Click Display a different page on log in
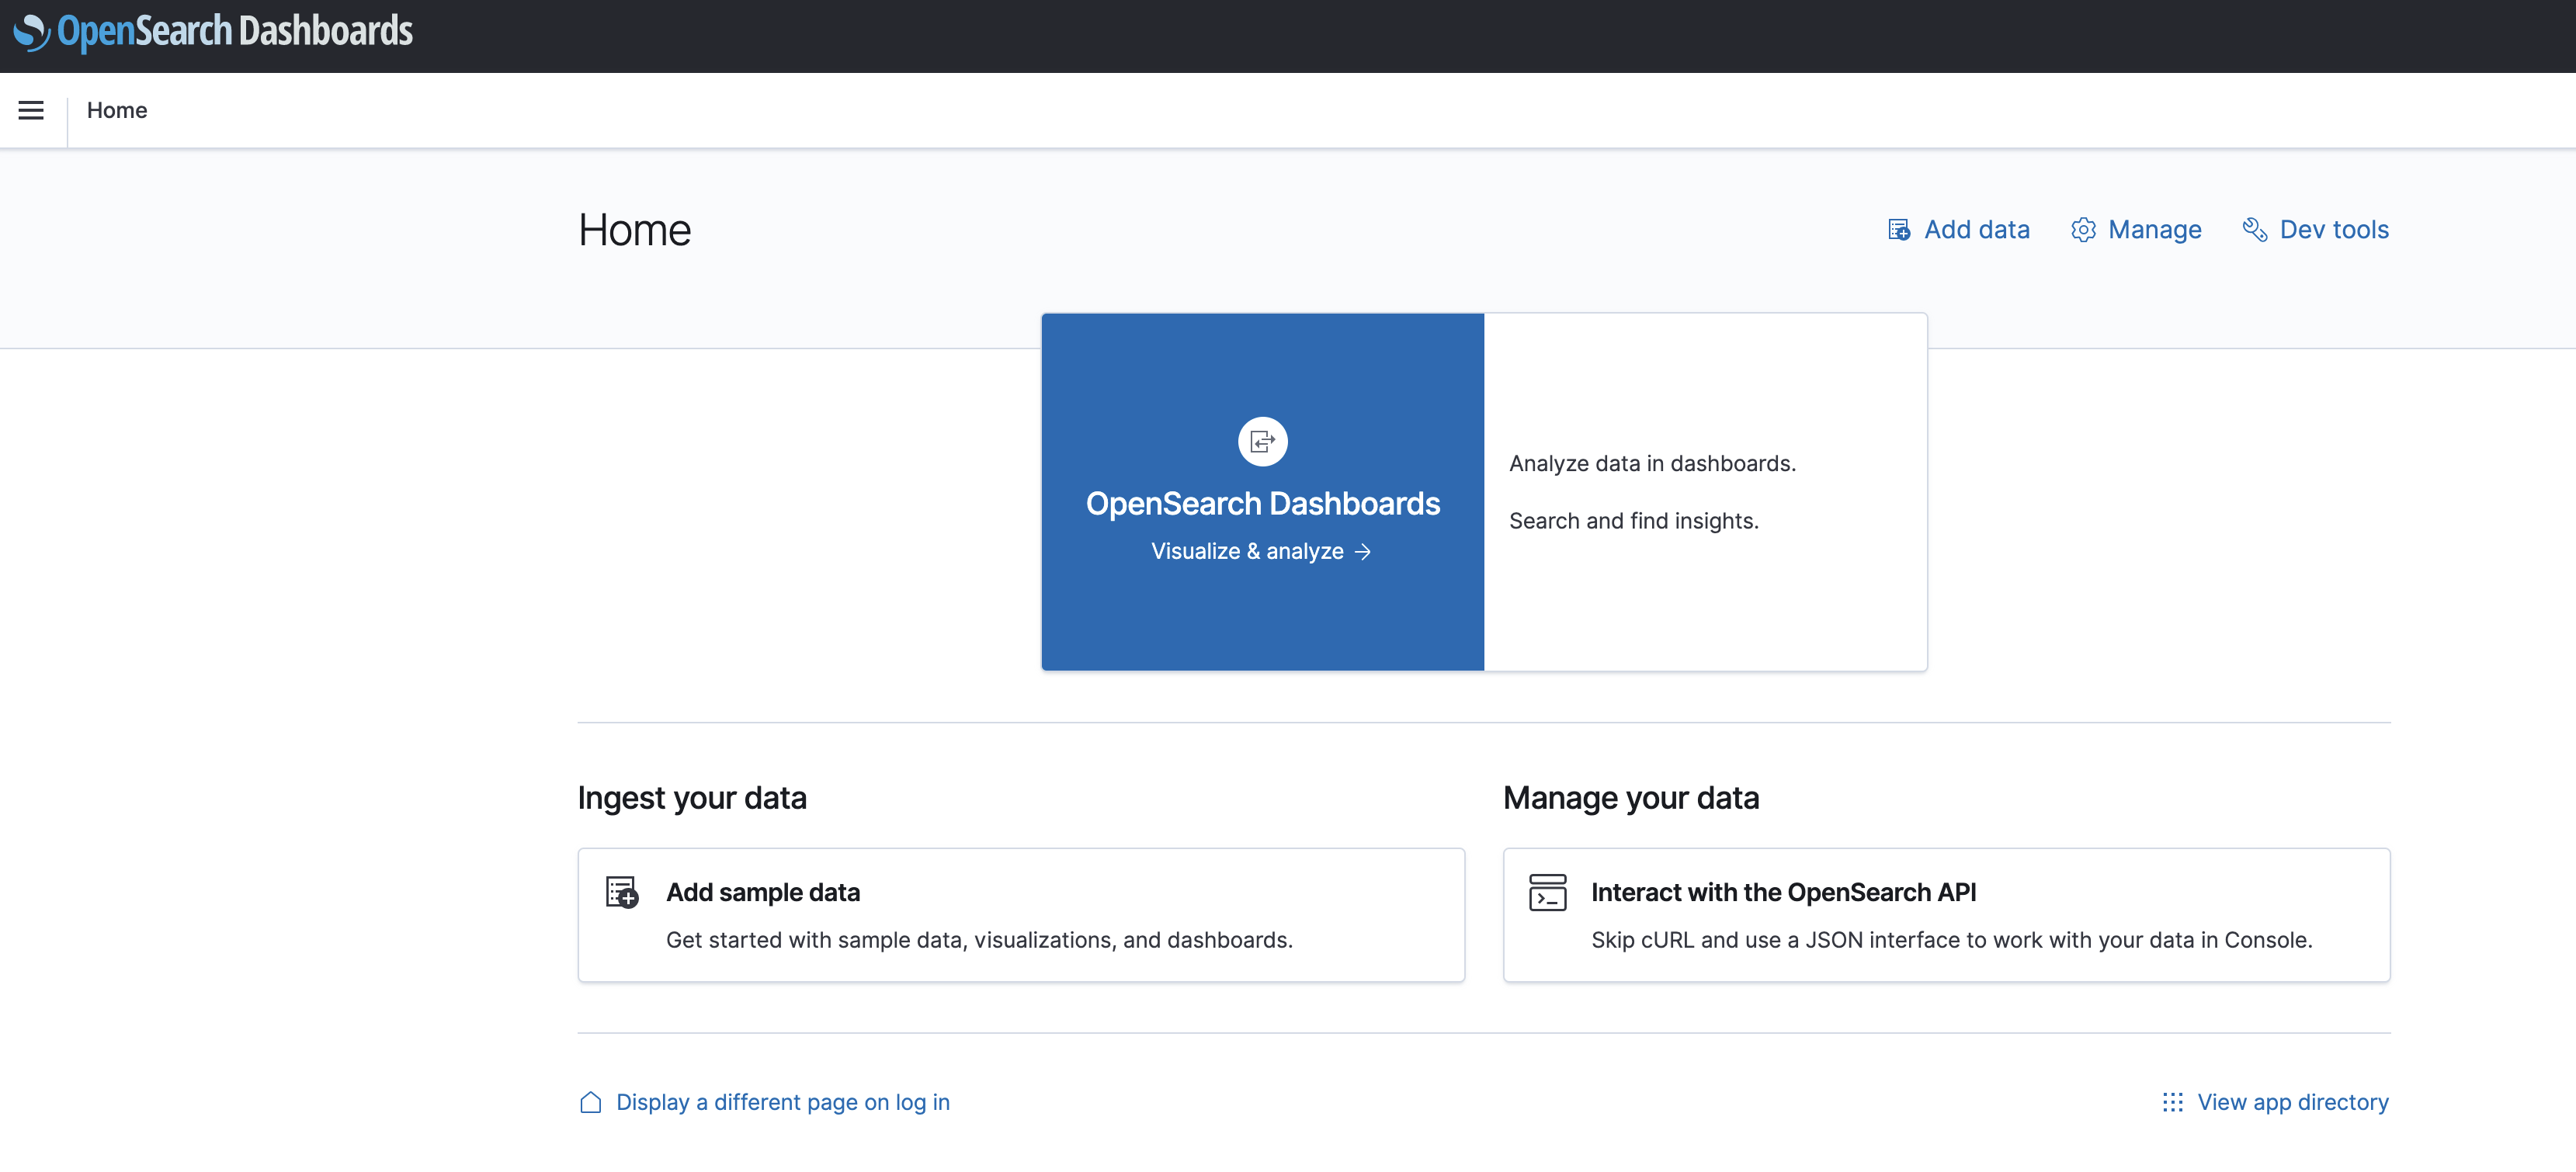2576x1172 pixels. tap(782, 1102)
